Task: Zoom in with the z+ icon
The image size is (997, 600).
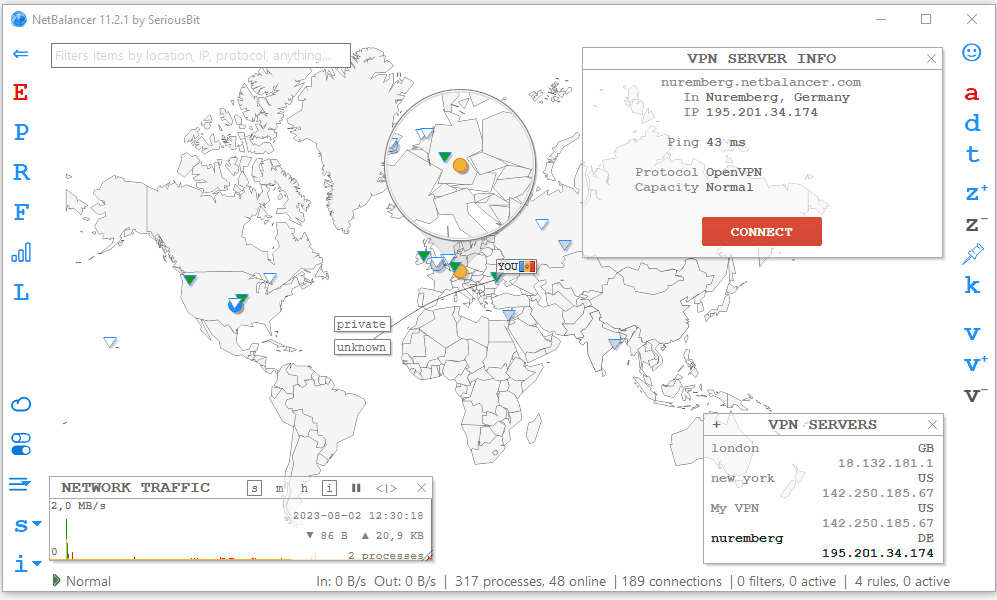Action: click(x=976, y=193)
